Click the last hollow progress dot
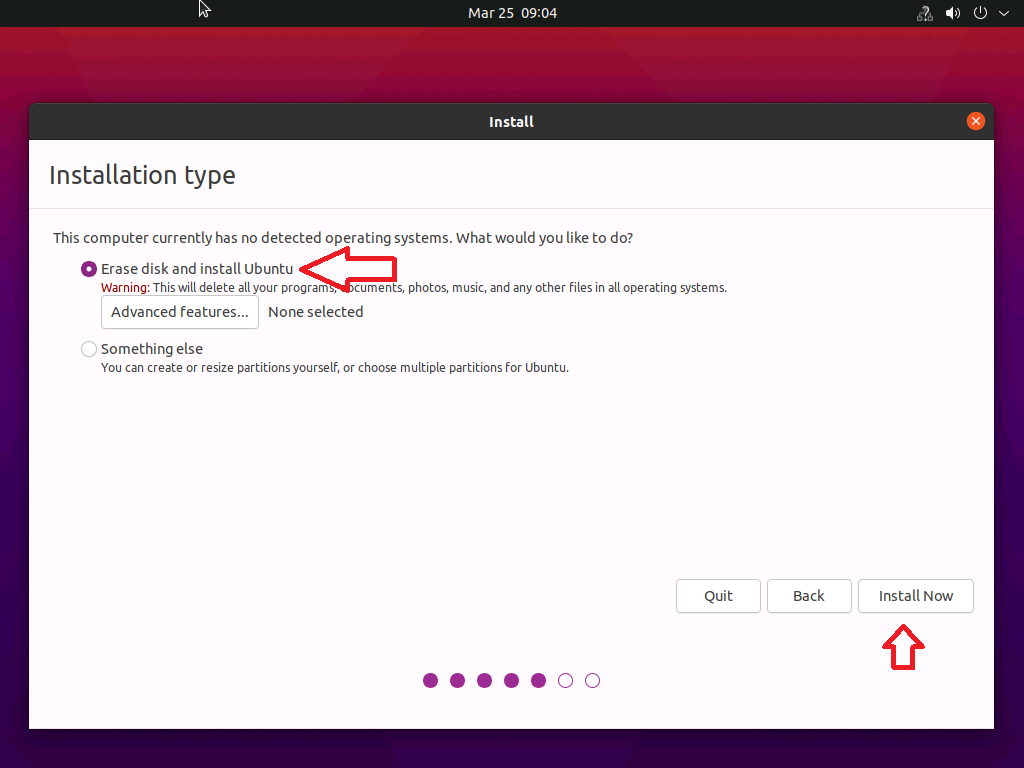 click(x=592, y=681)
